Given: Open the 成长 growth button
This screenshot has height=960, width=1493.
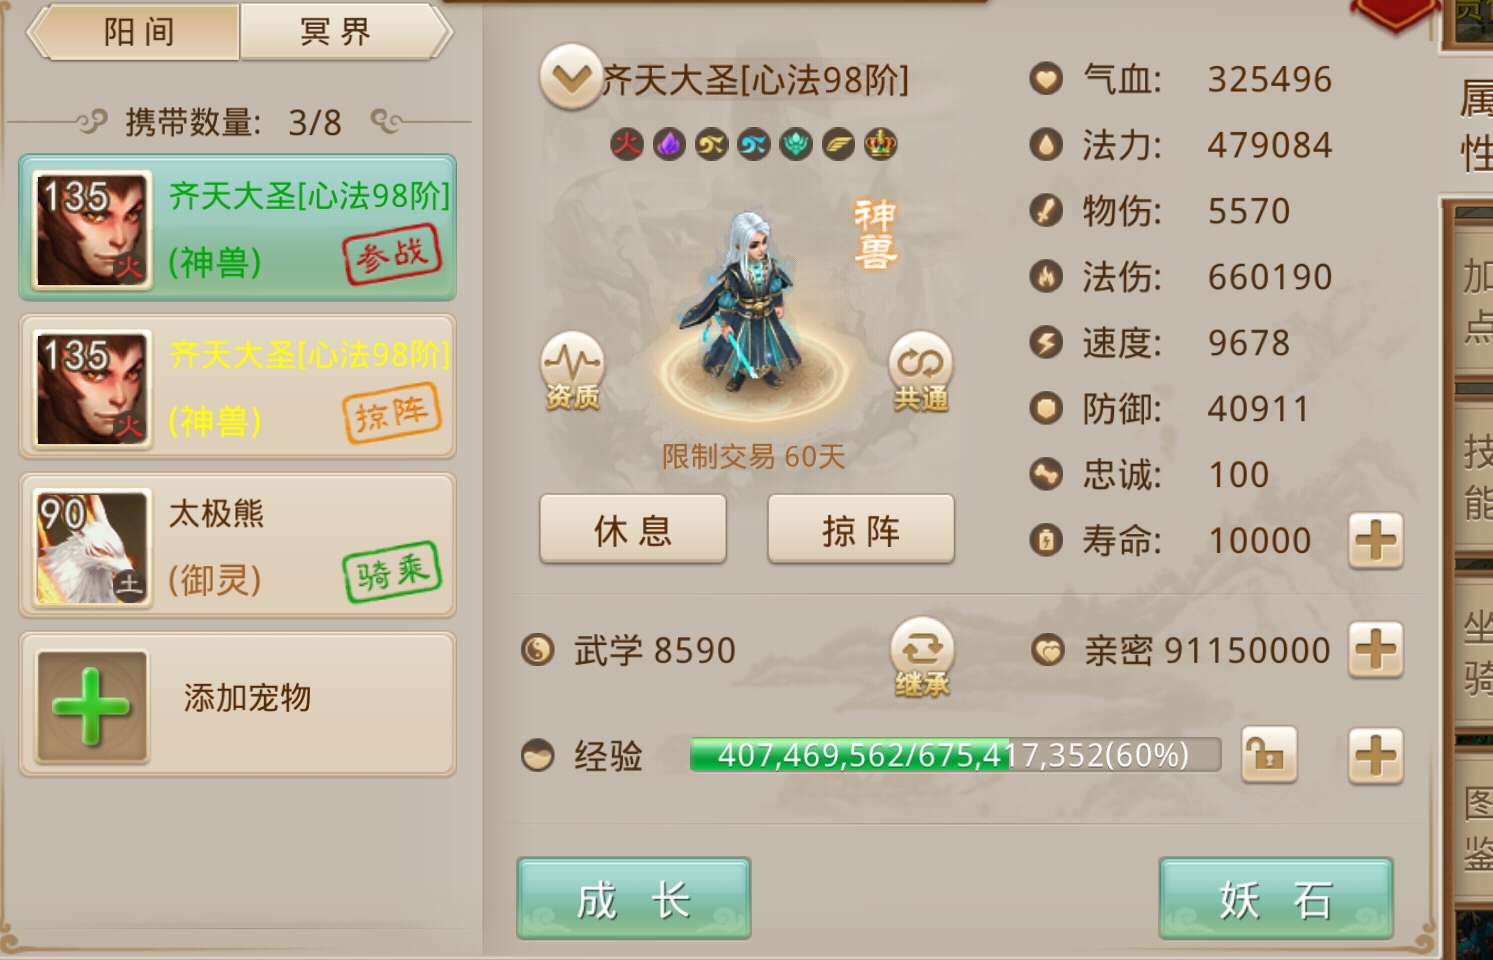Looking at the screenshot, I should pyautogui.click(x=633, y=898).
